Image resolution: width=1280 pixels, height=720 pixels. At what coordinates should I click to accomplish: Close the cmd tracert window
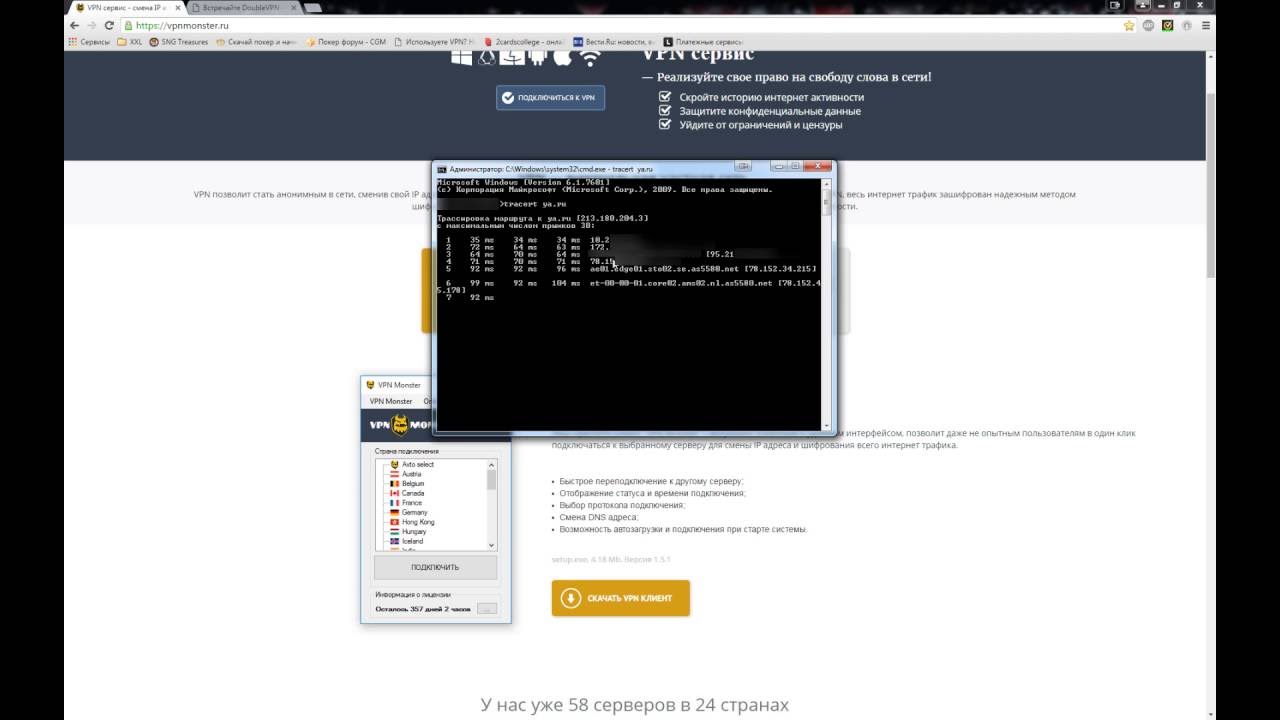point(820,166)
